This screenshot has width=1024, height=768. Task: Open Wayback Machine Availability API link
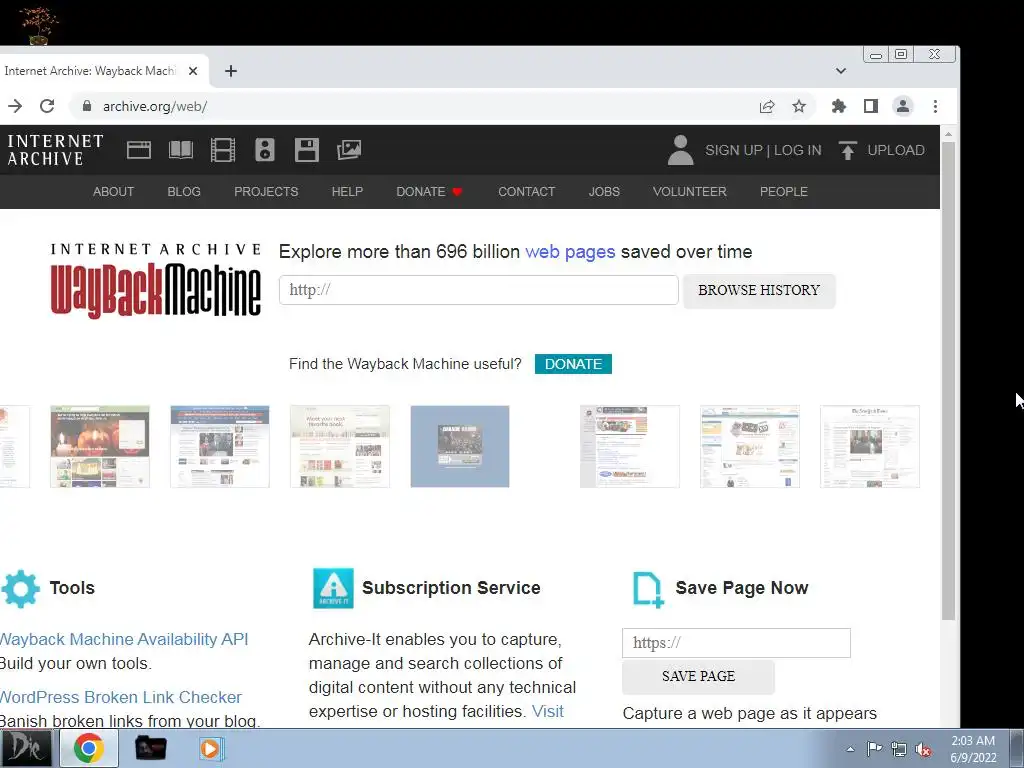(x=124, y=639)
